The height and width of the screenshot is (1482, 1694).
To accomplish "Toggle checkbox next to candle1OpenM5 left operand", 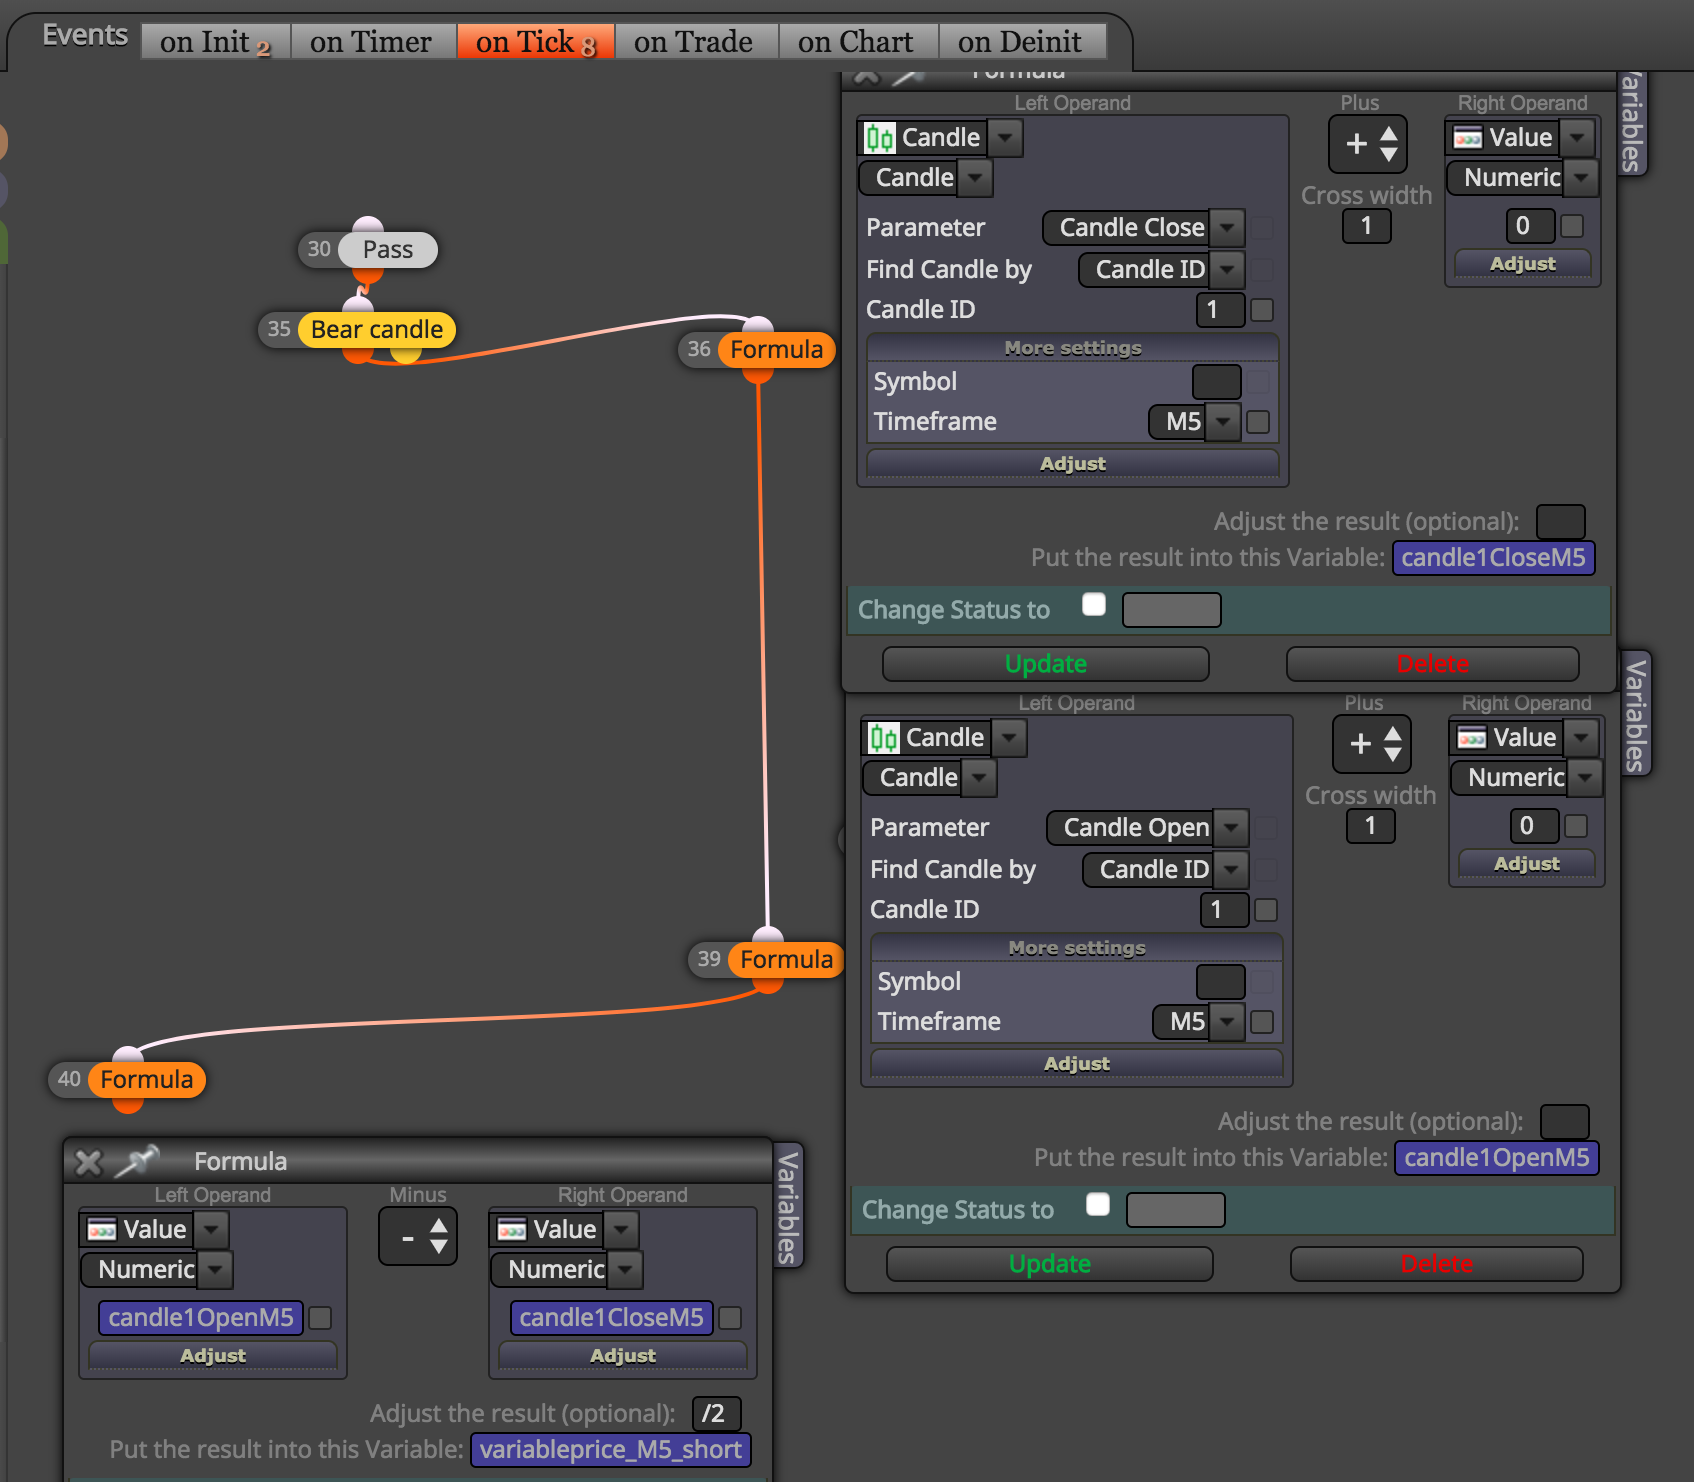I will pyautogui.click(x=320, y=1318).
